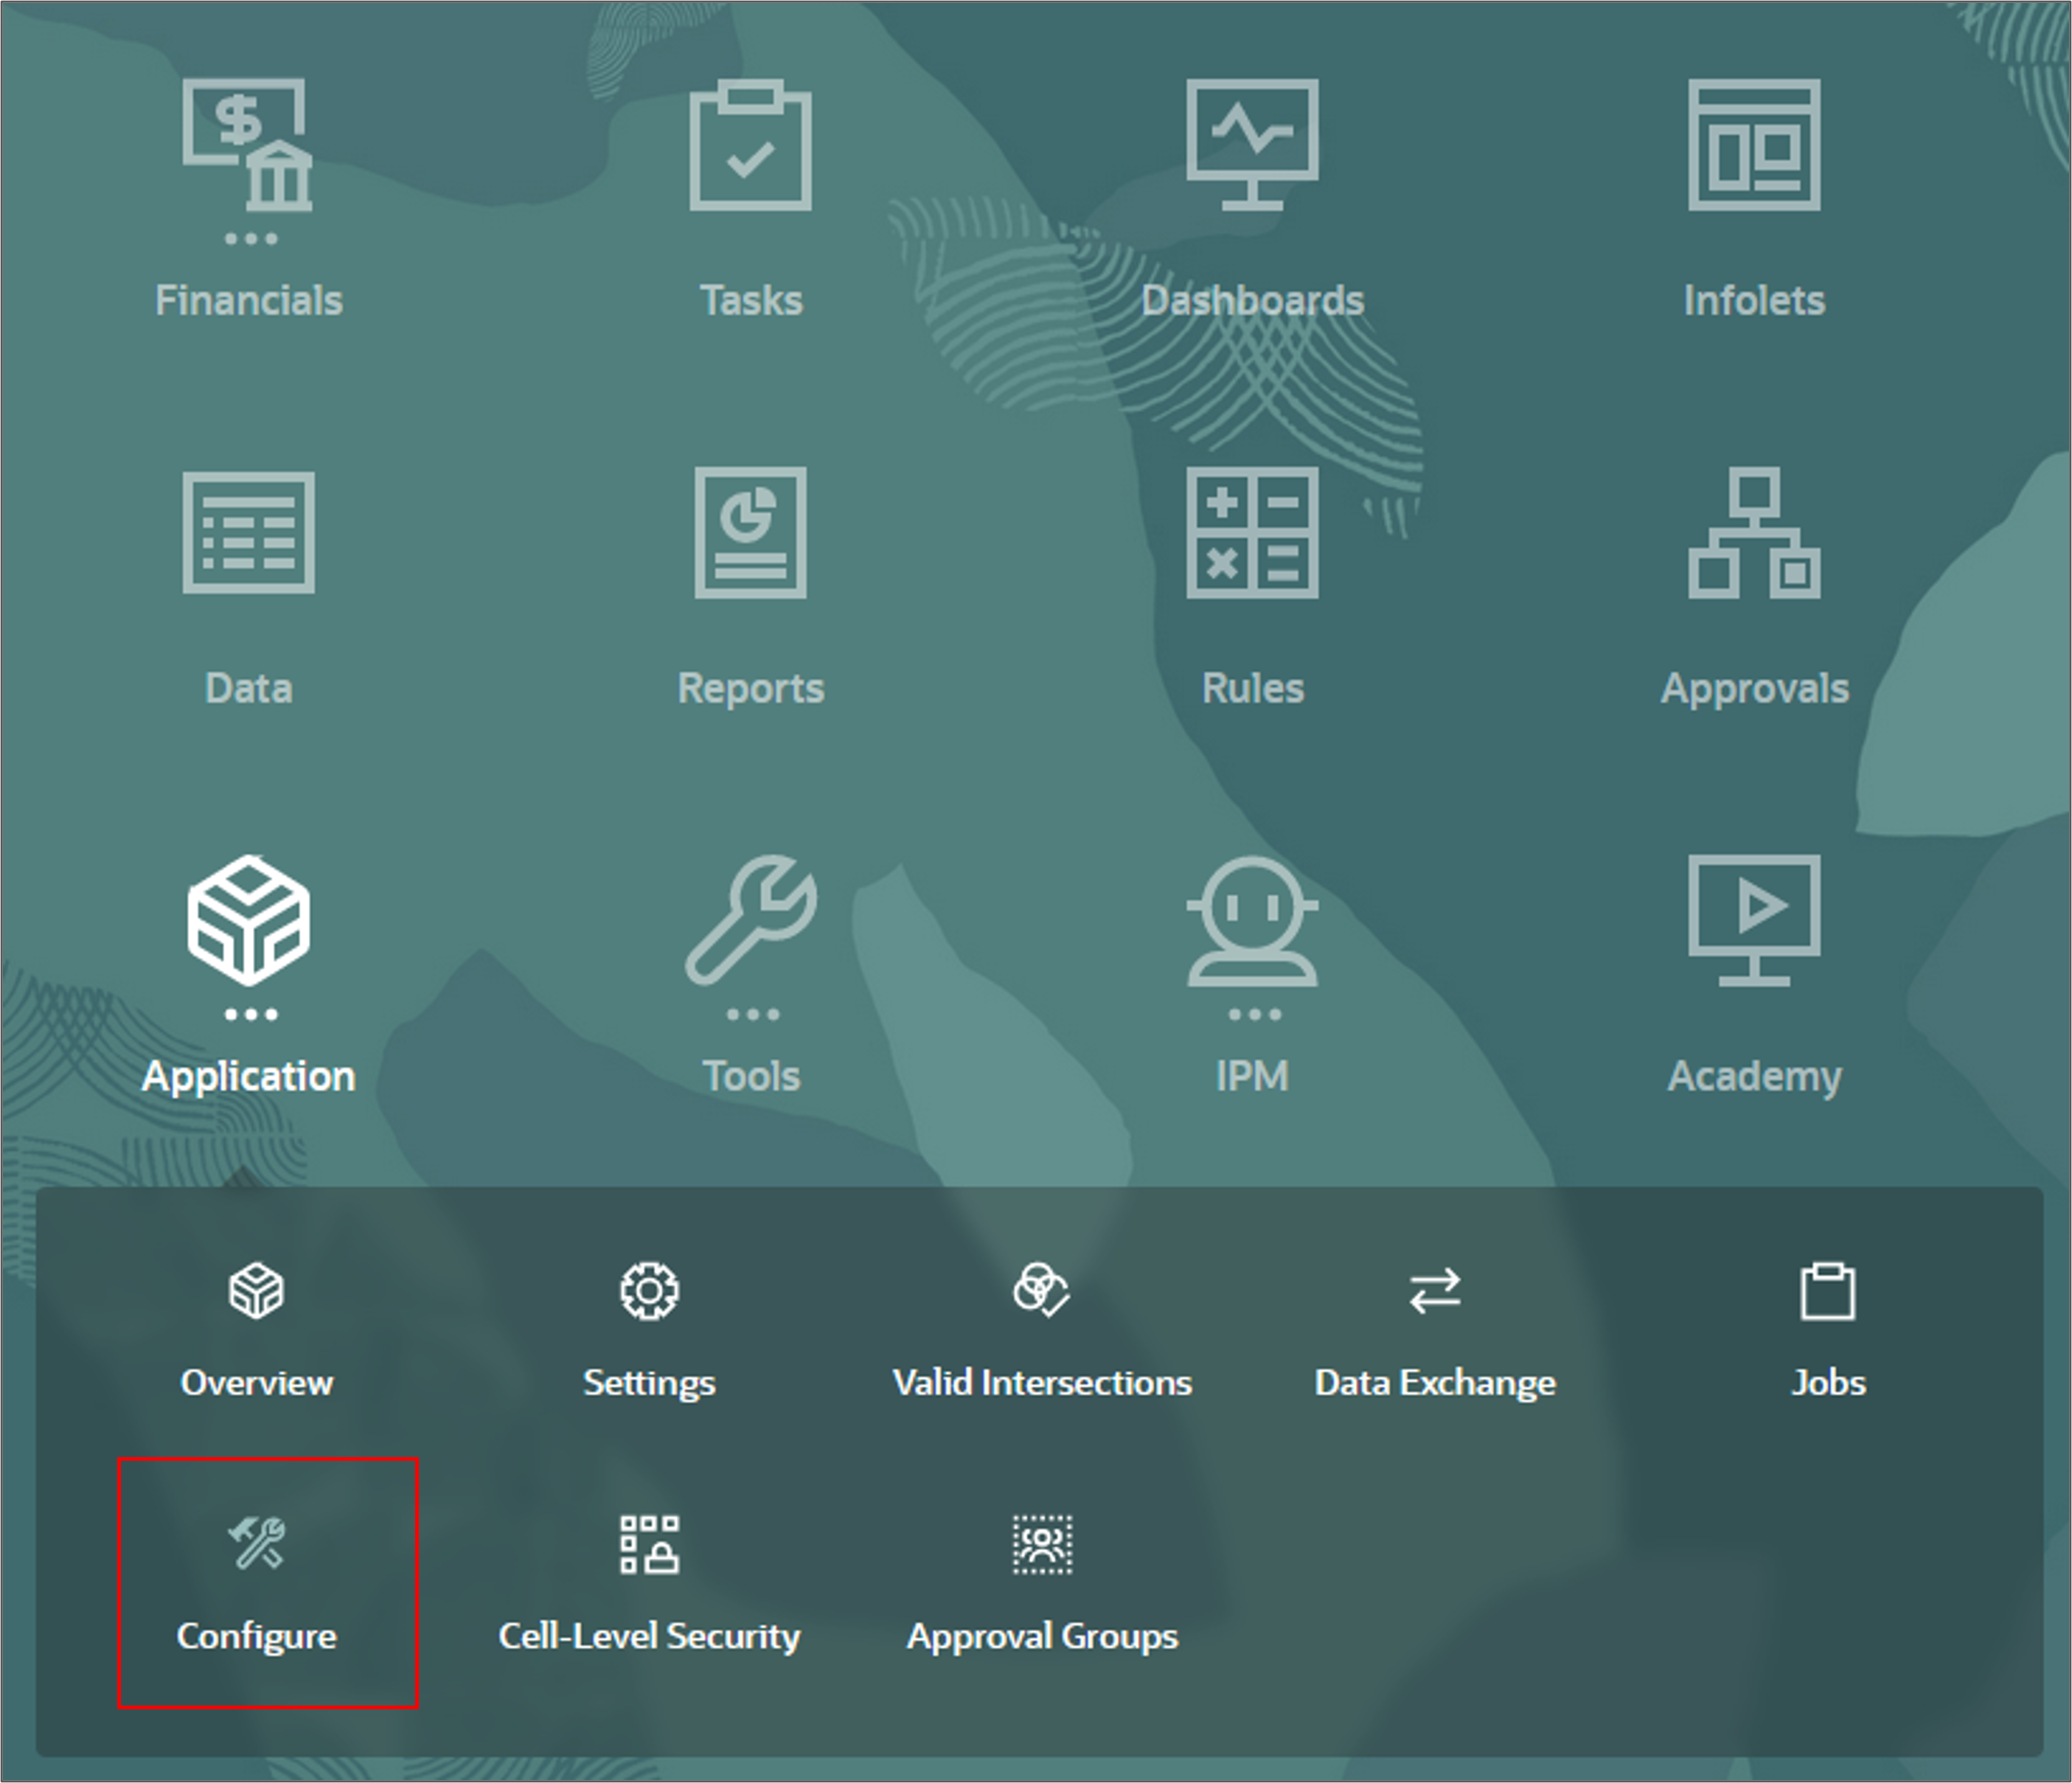
Task: Expand the Tools cluster dots
Action: 752,1014
